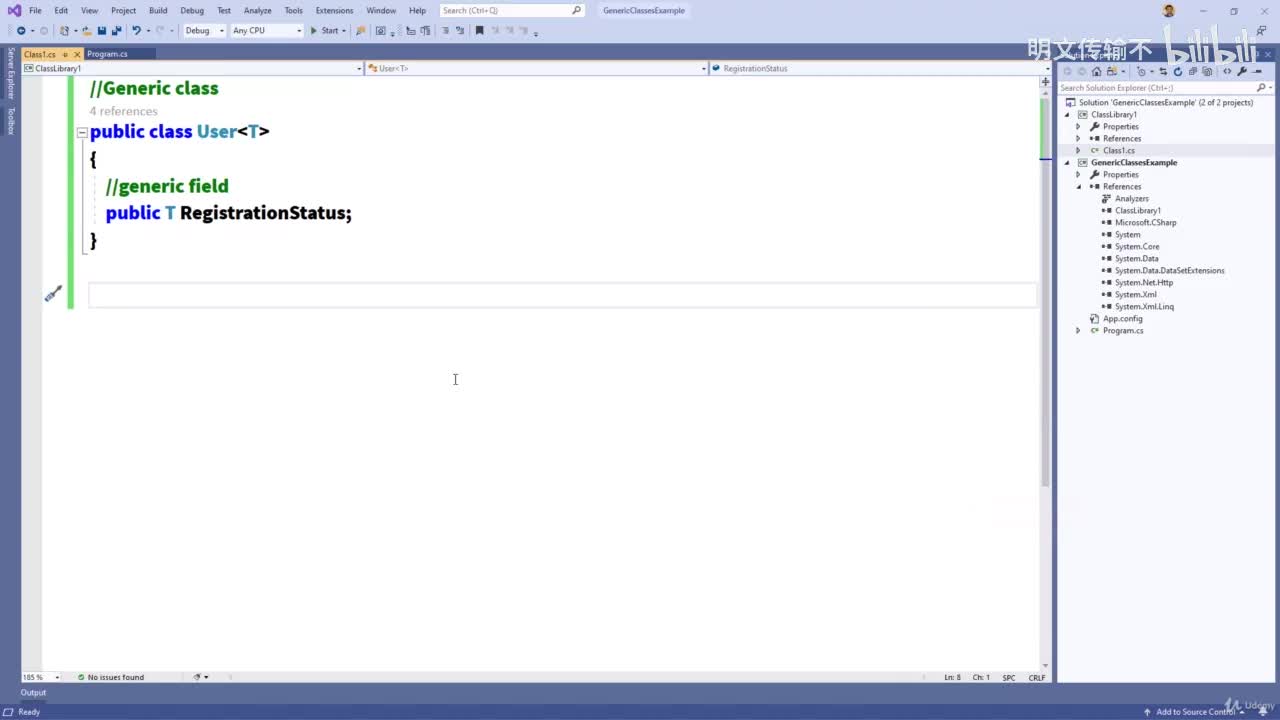Open the Output panel tab
Screen dimensions: 1280x720
[33, 692]
